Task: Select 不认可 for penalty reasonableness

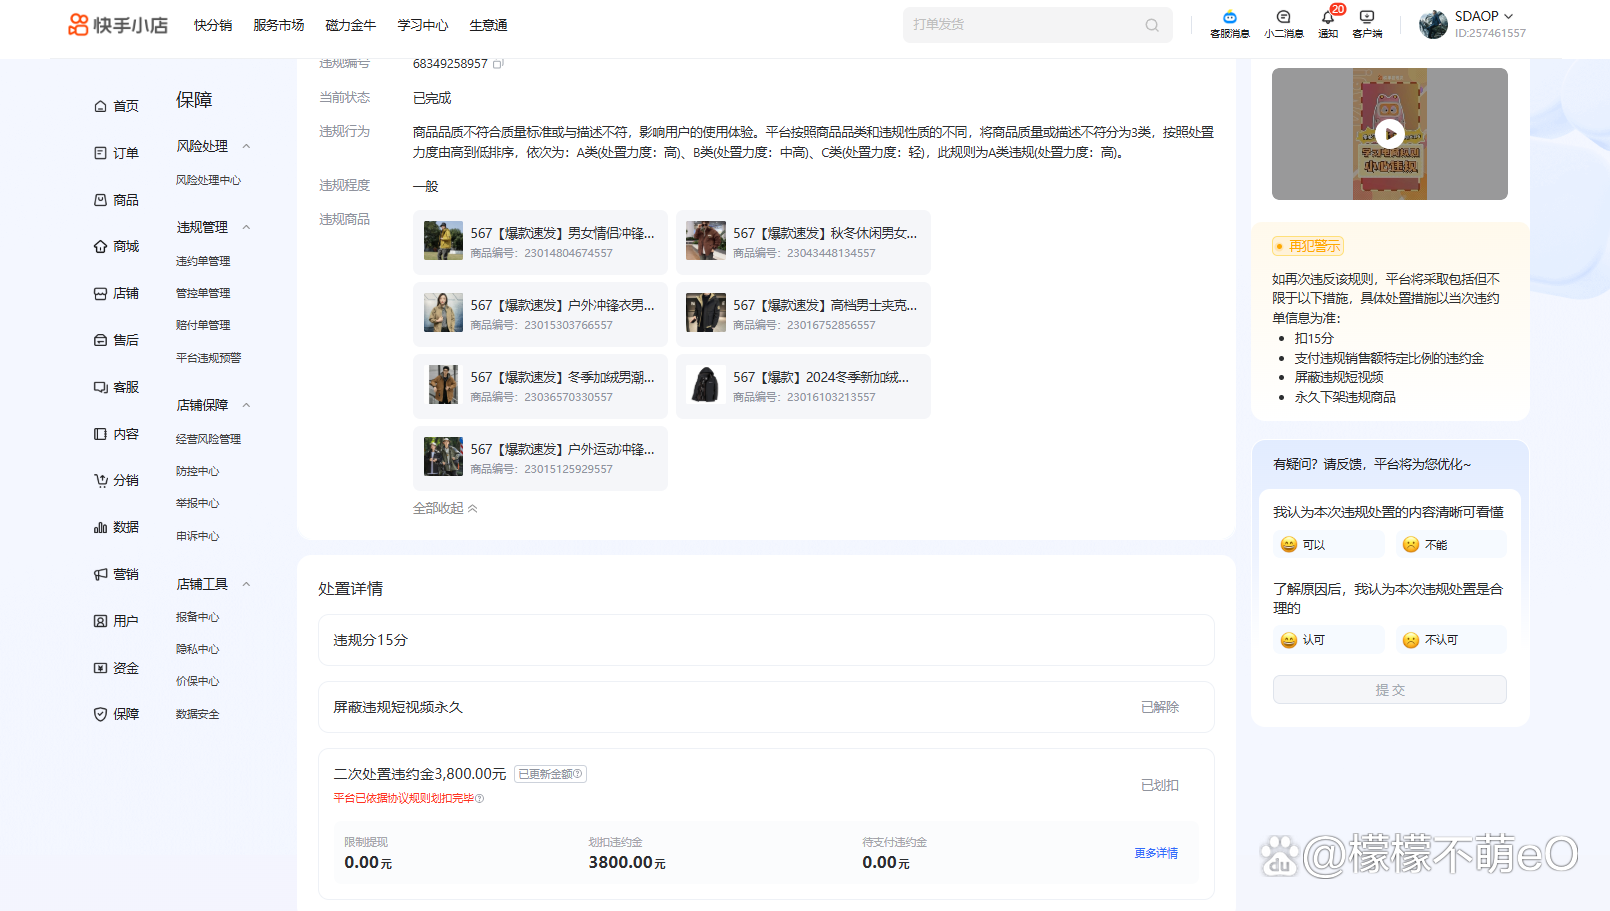Action: (x=1450, y=640)
